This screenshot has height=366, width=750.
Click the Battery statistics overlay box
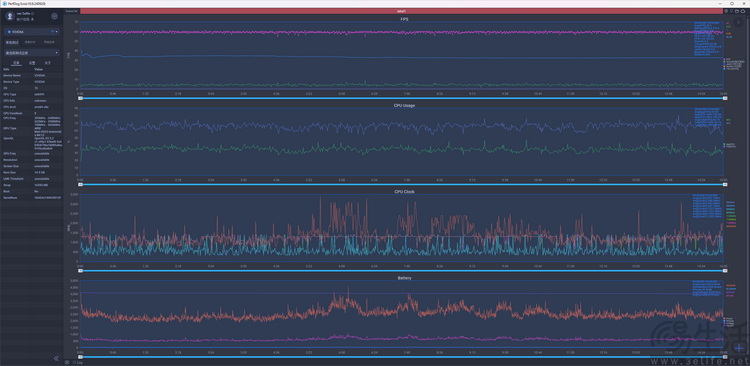click(708, 288)
